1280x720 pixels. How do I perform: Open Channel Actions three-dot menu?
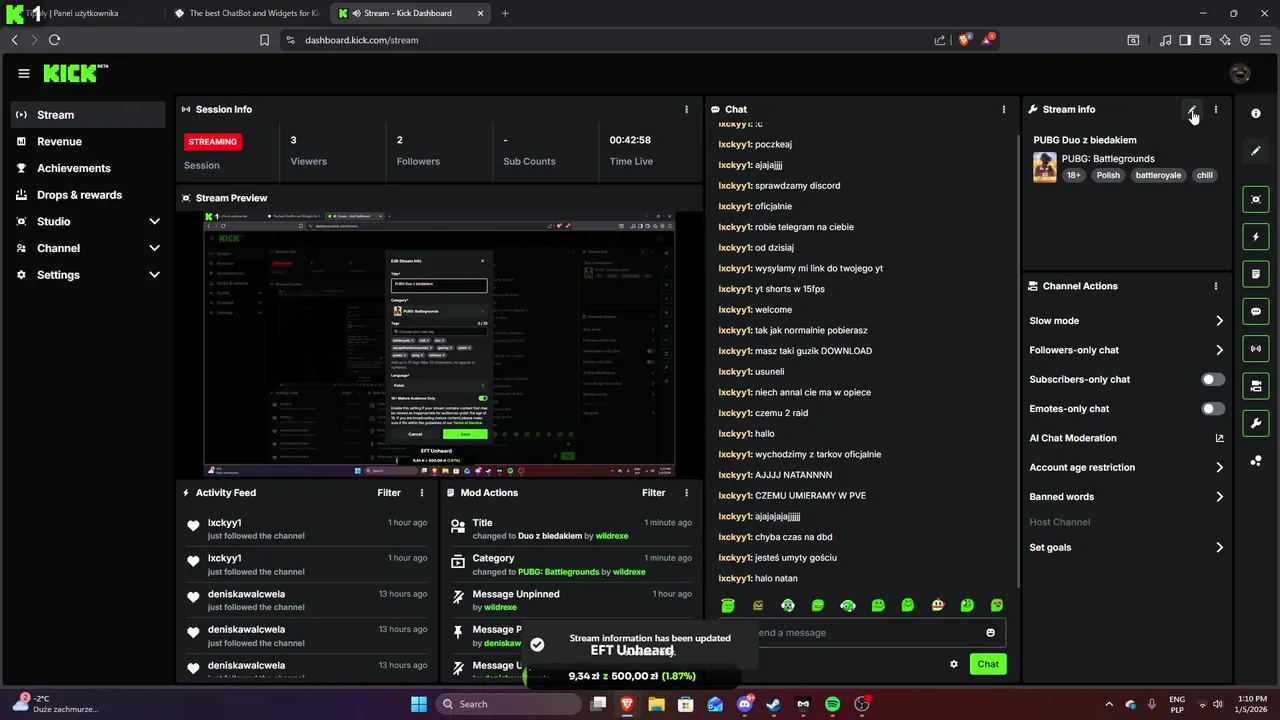coord(1216,286)
